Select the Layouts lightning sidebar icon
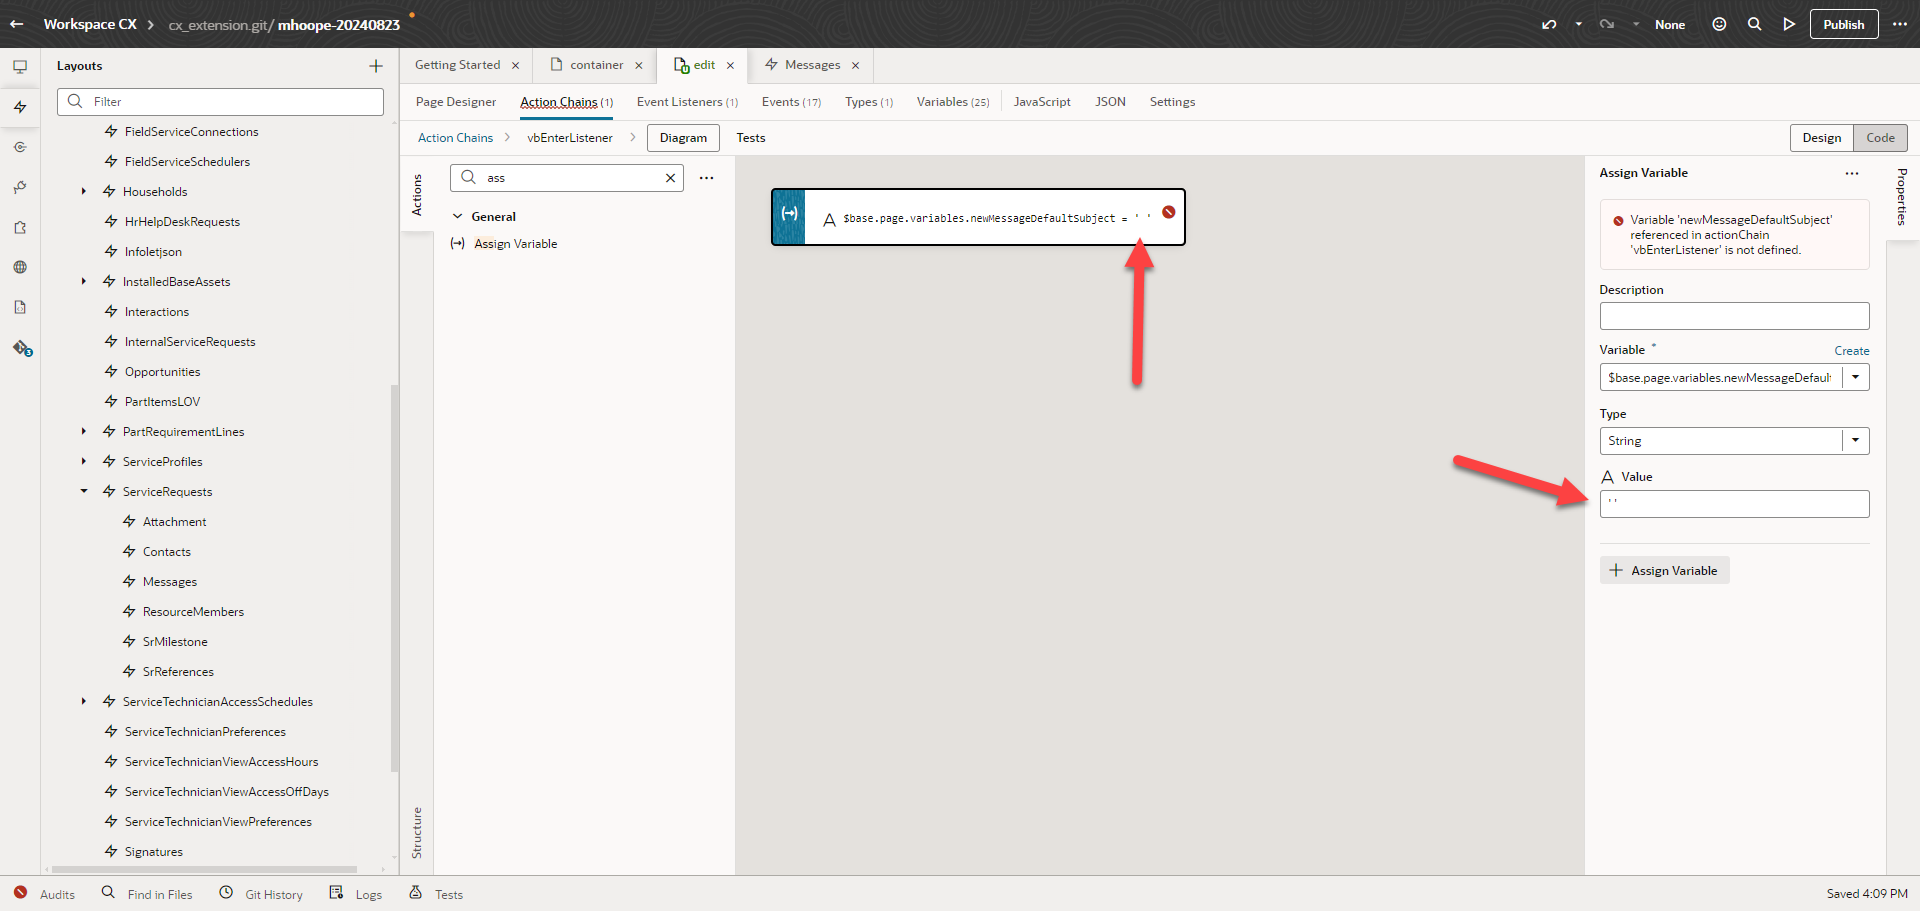Screen dimensions: 1920x911 click(20, 107)
